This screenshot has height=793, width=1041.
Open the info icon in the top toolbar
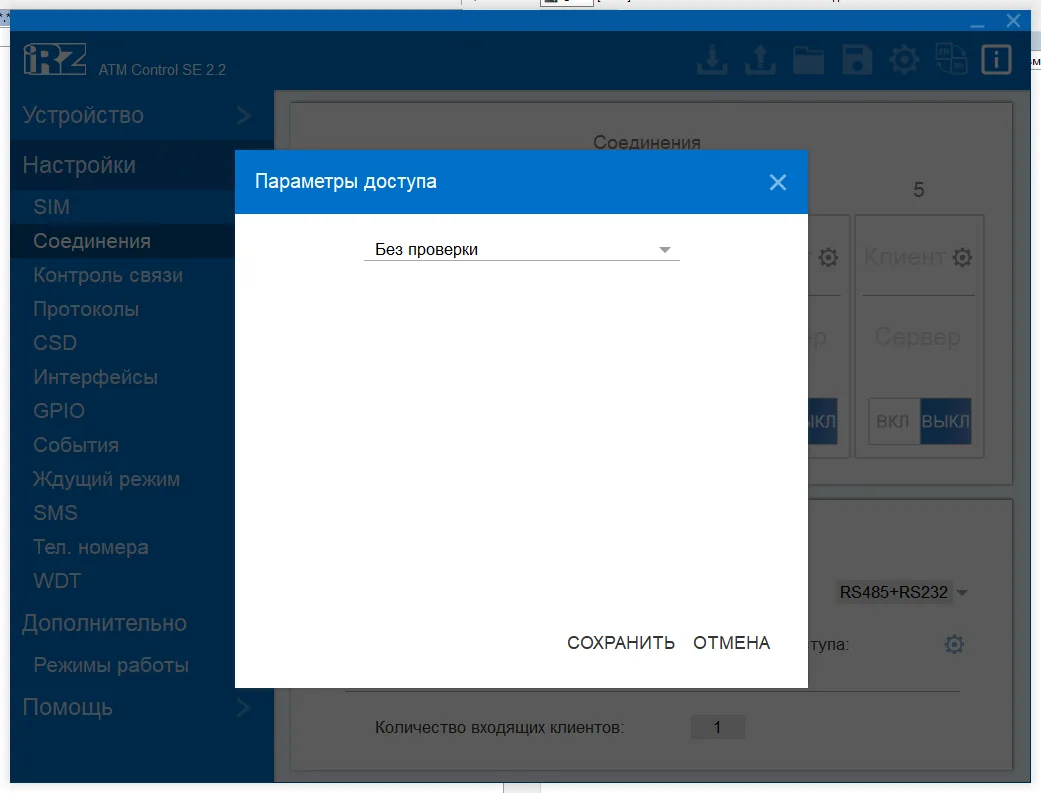point(996,60)
